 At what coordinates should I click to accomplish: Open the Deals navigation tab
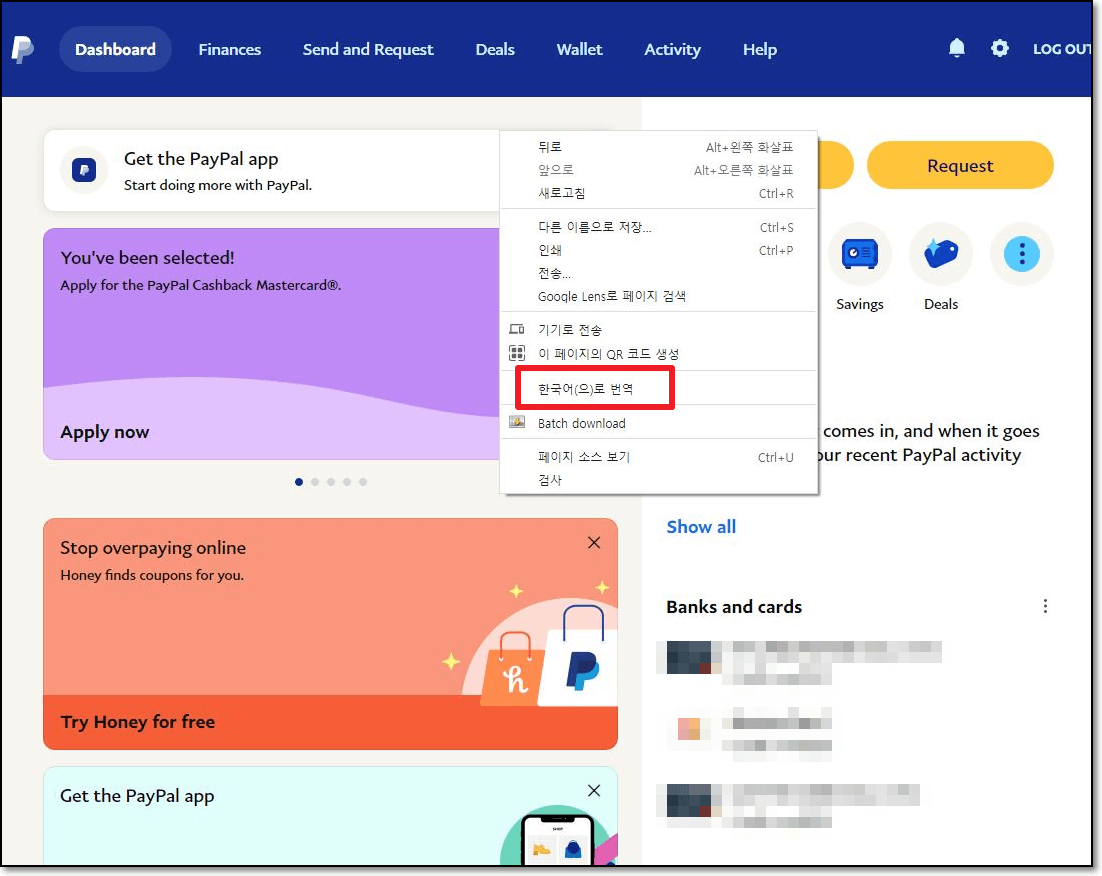click(495, 49)
